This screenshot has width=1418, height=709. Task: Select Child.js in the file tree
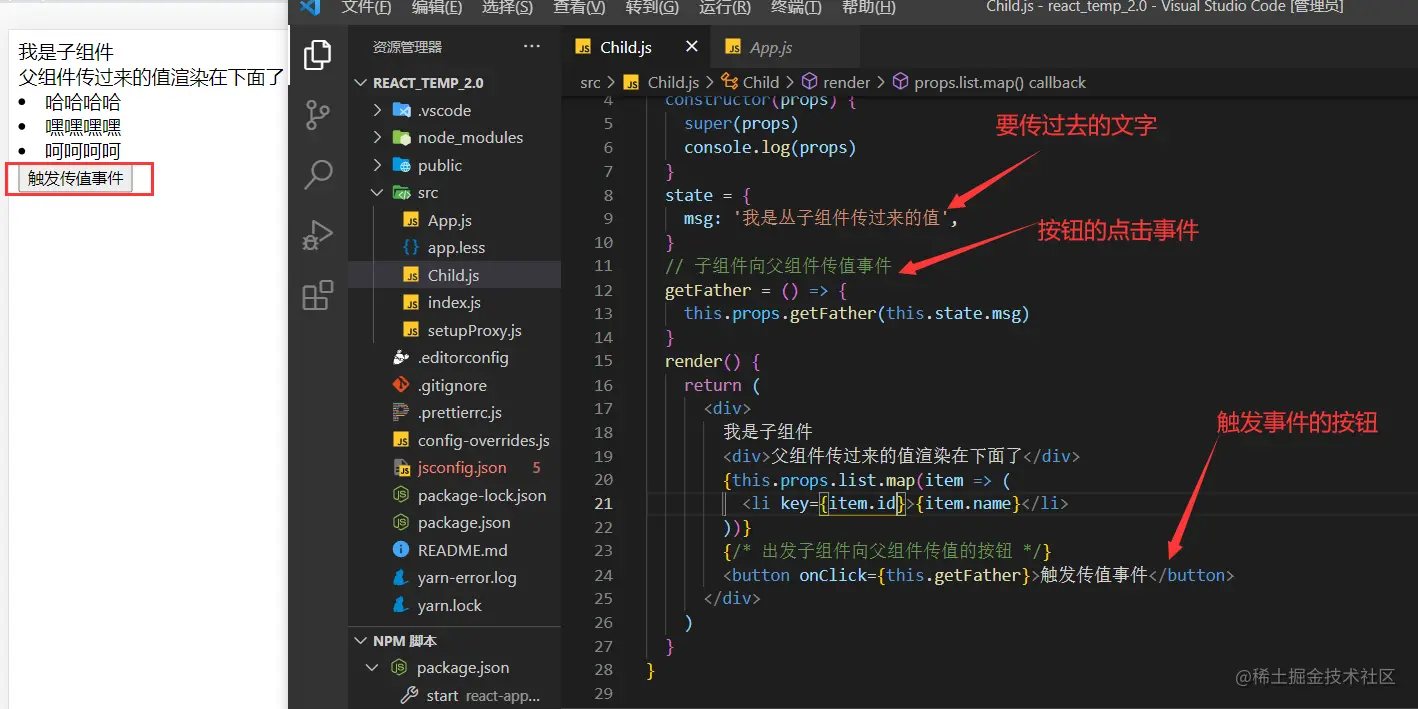454,275
